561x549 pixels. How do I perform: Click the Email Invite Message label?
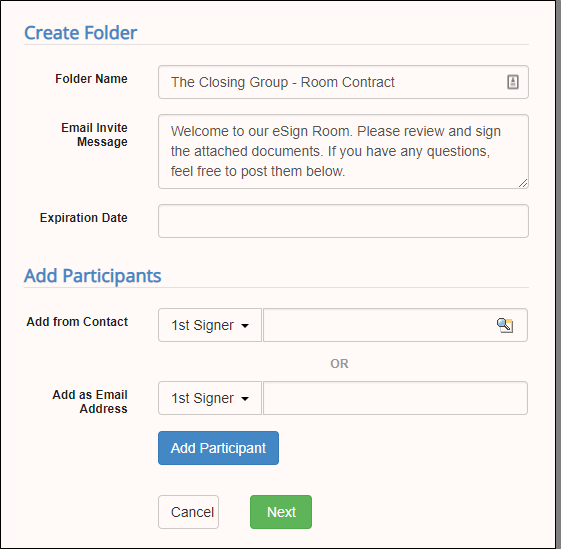click(x=94, y=135)
